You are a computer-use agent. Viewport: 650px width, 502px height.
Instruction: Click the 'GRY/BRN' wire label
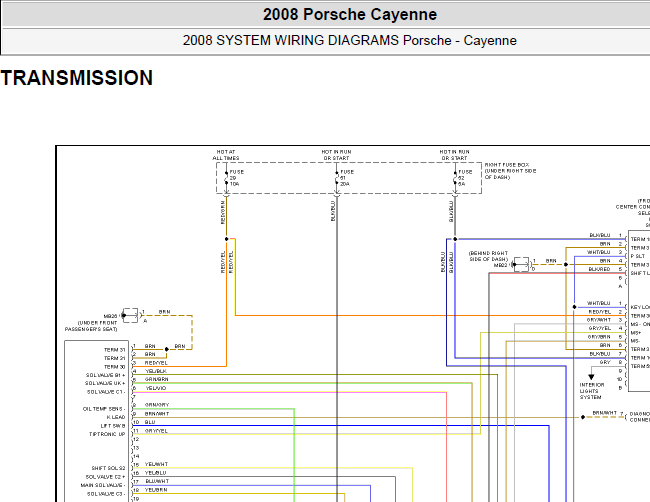(x=599, y=337)
